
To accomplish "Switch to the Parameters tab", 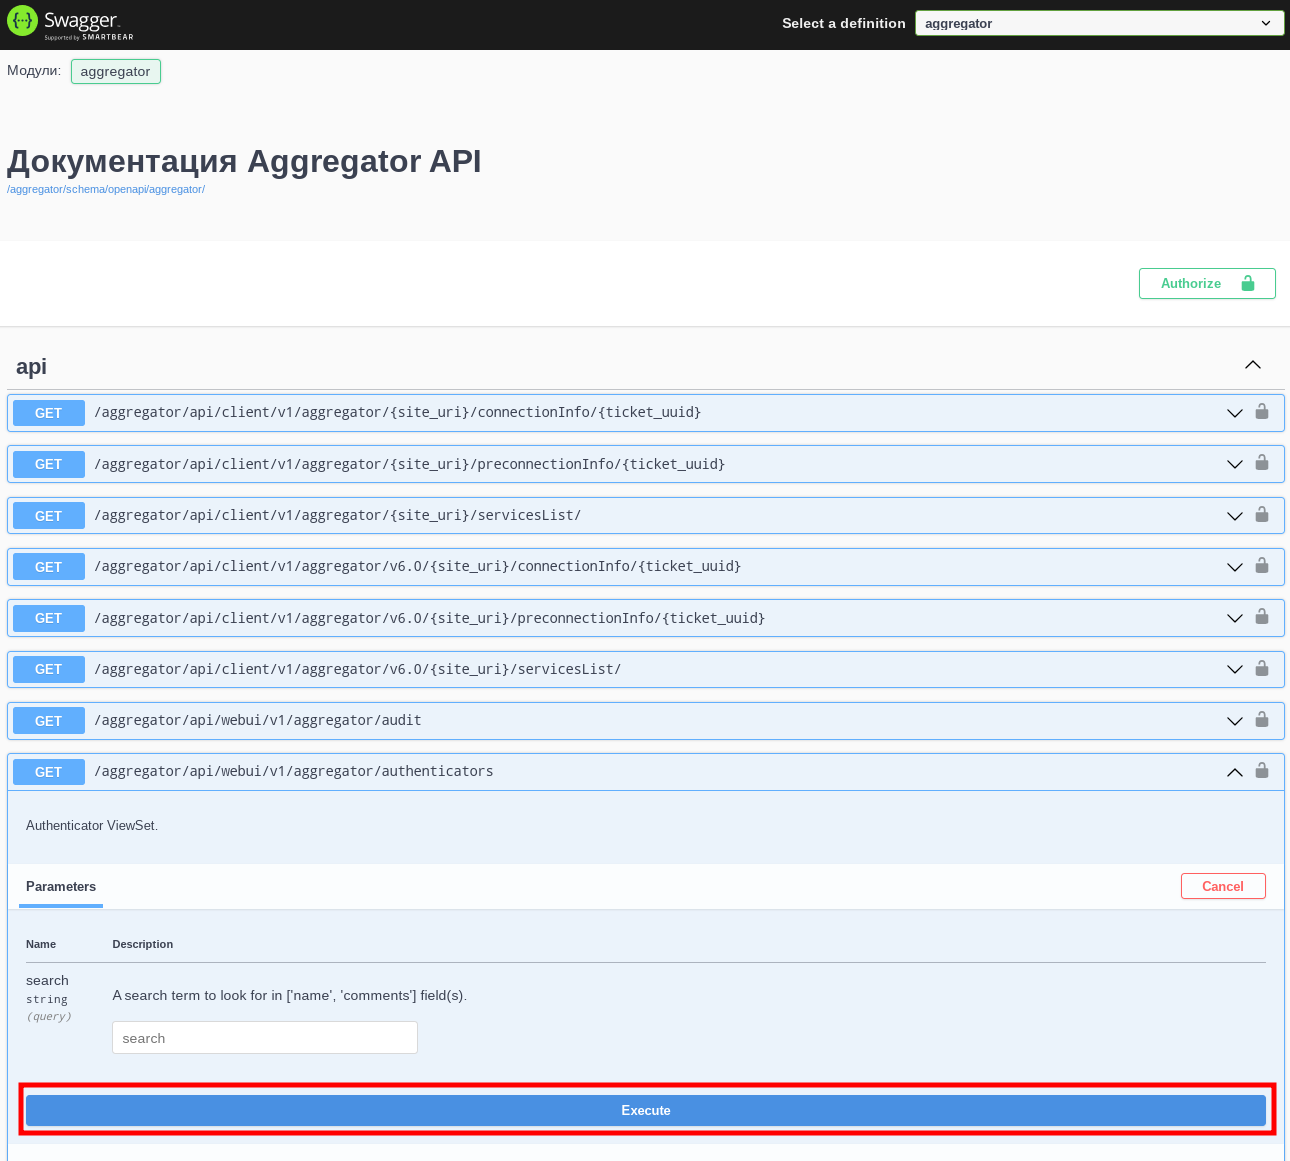I will point(61,887).
